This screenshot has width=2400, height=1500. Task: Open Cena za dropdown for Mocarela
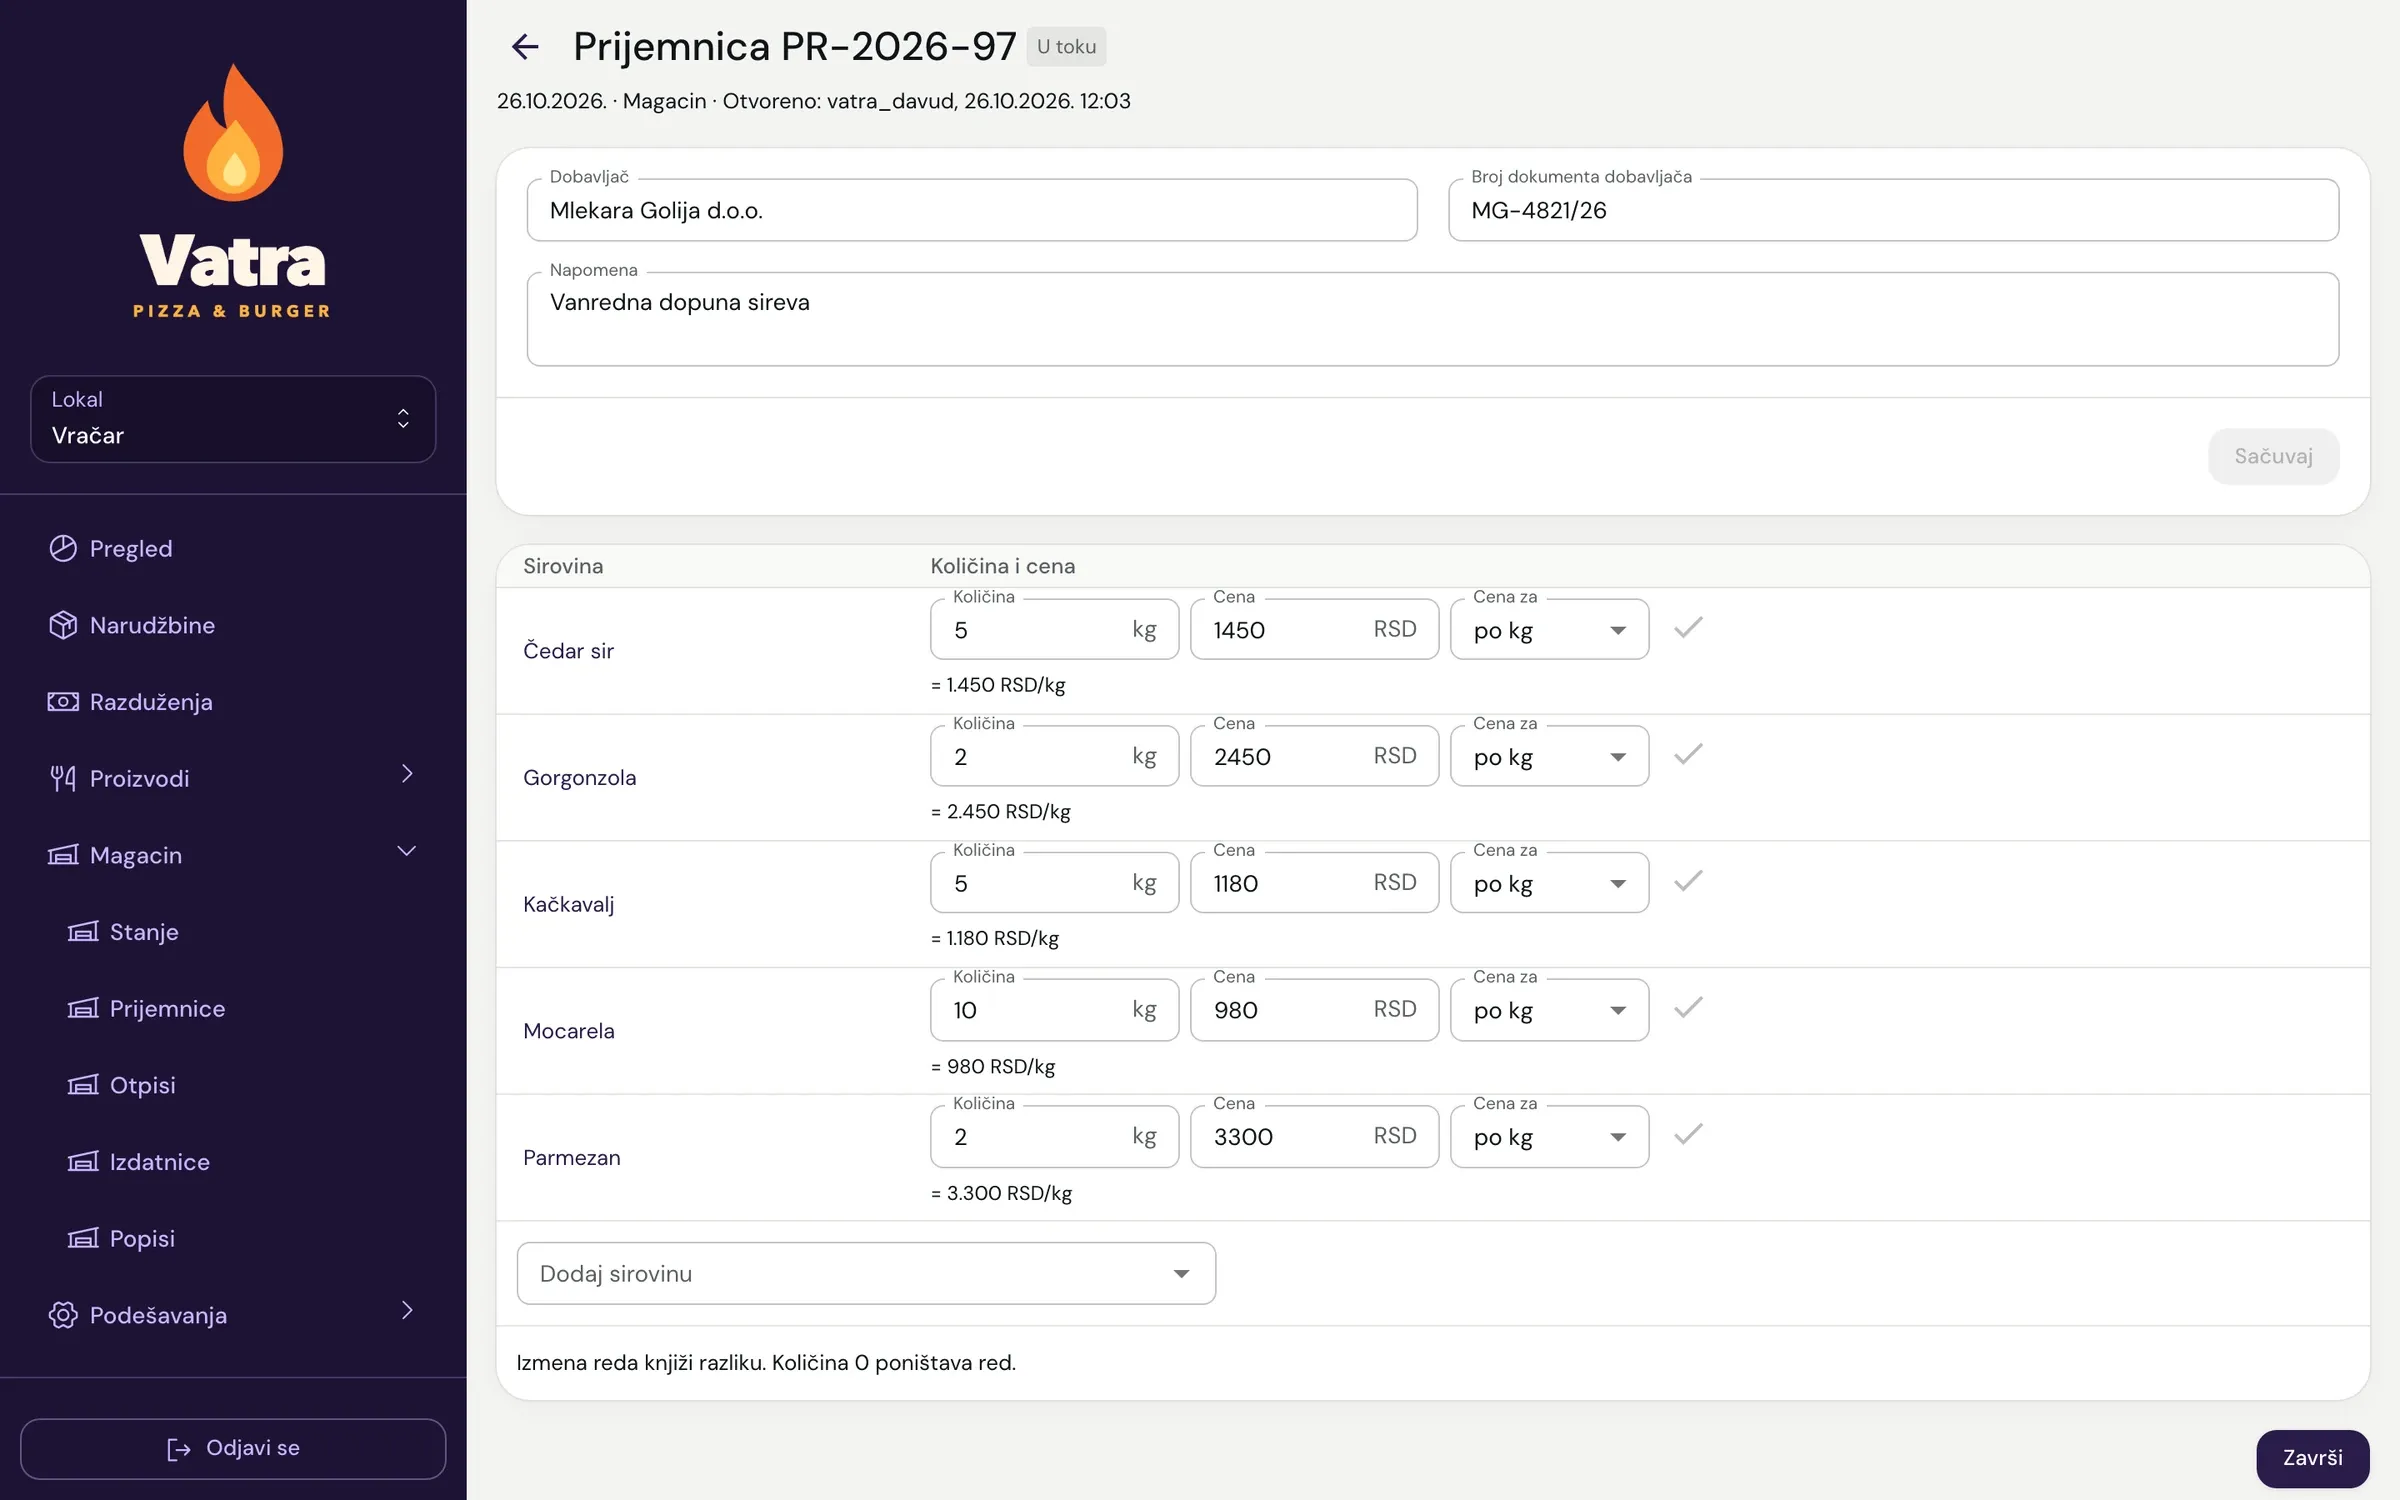tap(1549, 1010)
